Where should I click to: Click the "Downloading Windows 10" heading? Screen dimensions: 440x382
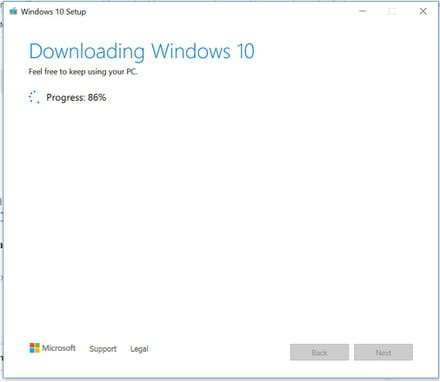pyautogui.click(x=142, y=51)
